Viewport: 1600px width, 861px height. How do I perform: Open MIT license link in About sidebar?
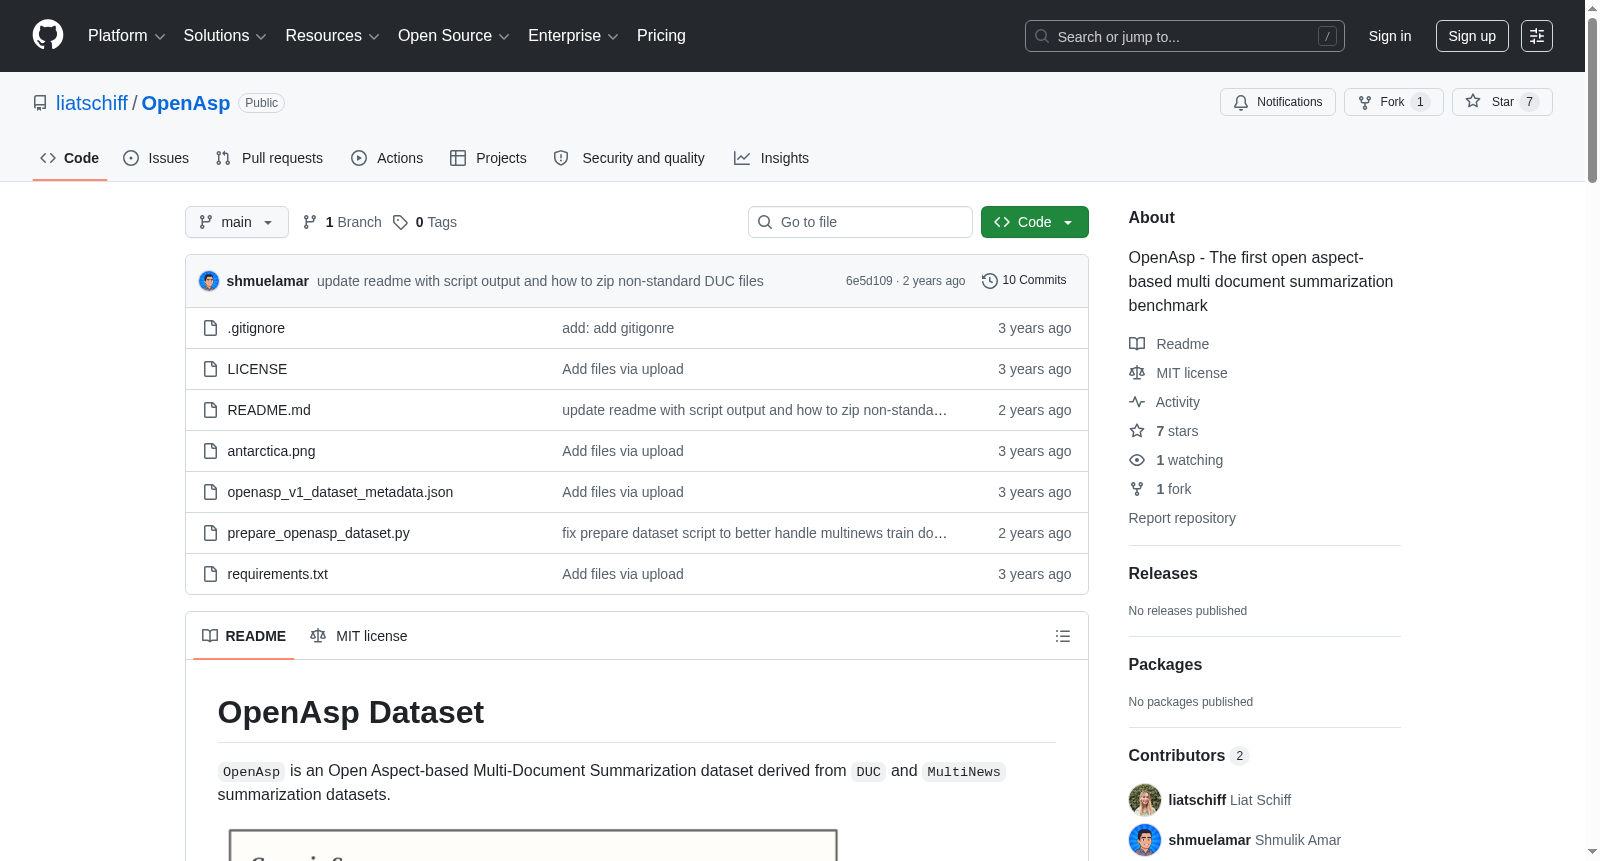[1178, 373]
